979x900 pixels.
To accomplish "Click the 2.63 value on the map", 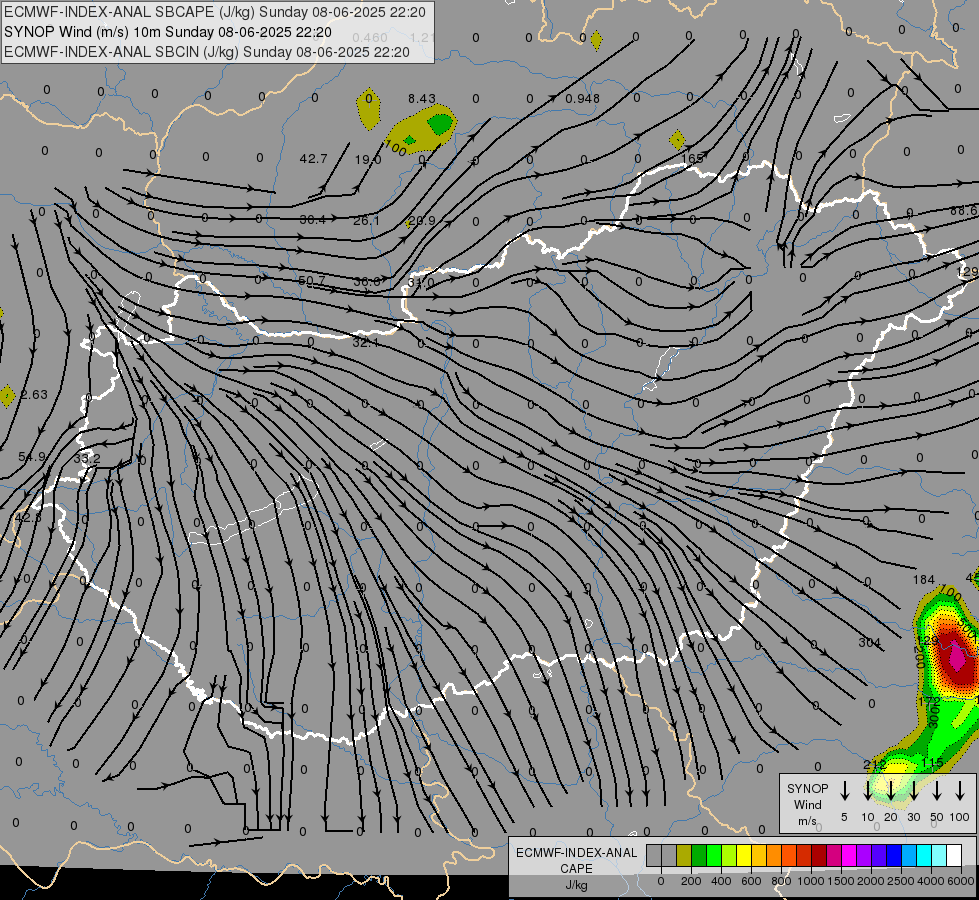I will click(34, 394).
